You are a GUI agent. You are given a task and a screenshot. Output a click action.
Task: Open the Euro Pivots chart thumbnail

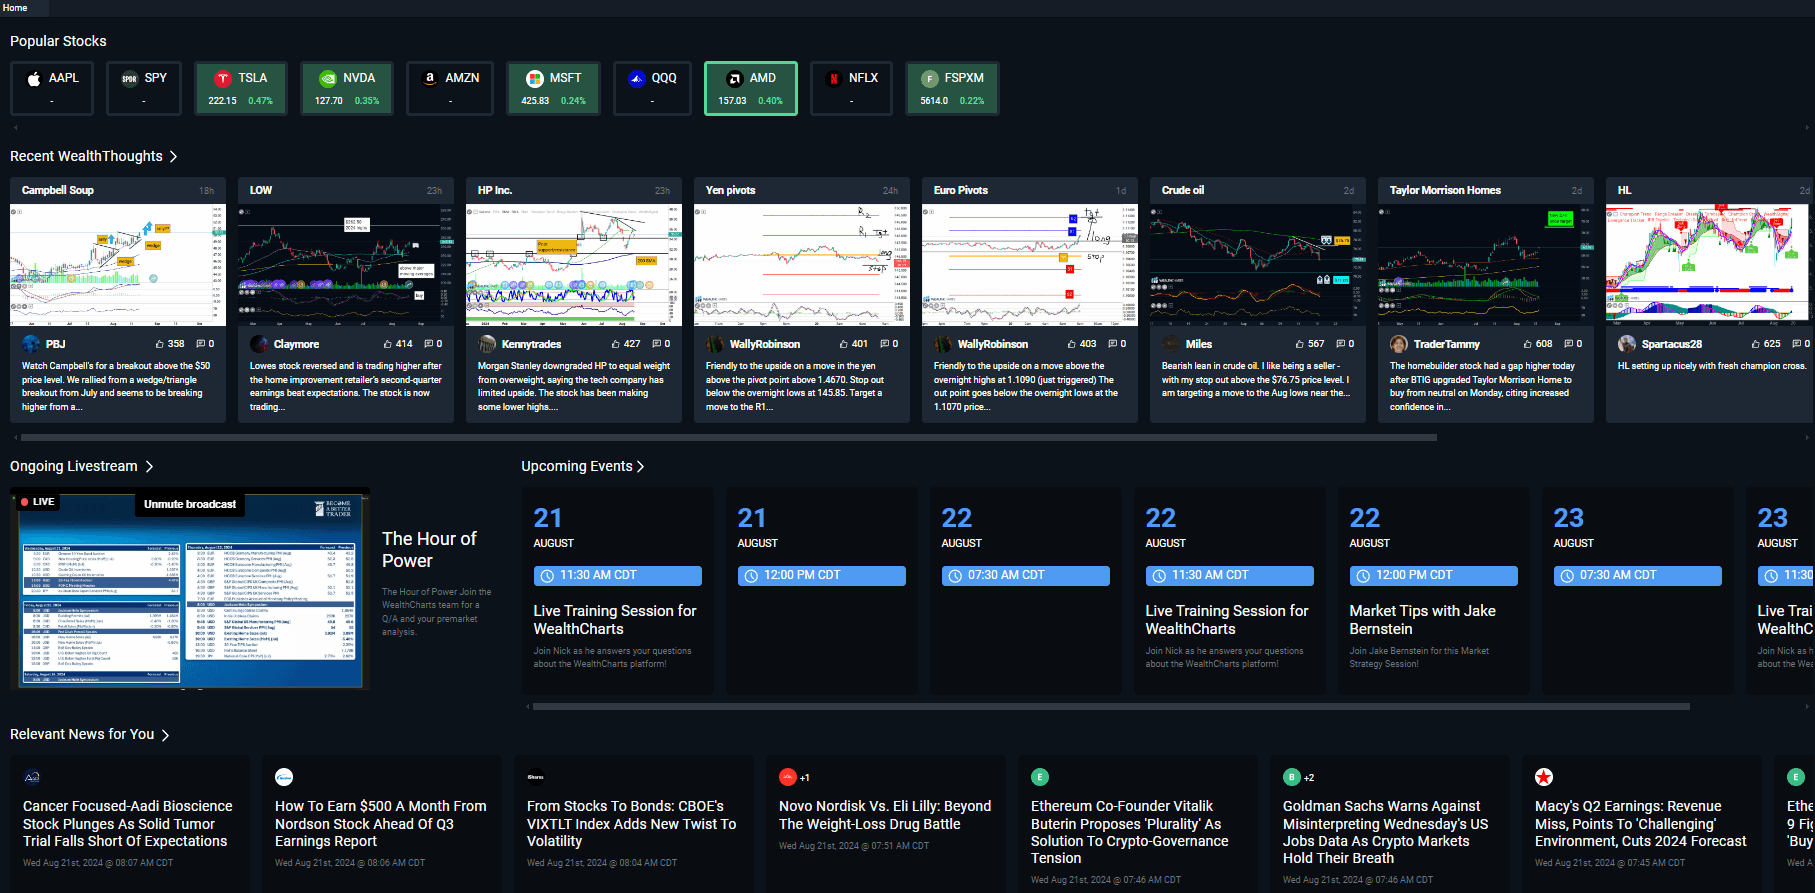1030,265
